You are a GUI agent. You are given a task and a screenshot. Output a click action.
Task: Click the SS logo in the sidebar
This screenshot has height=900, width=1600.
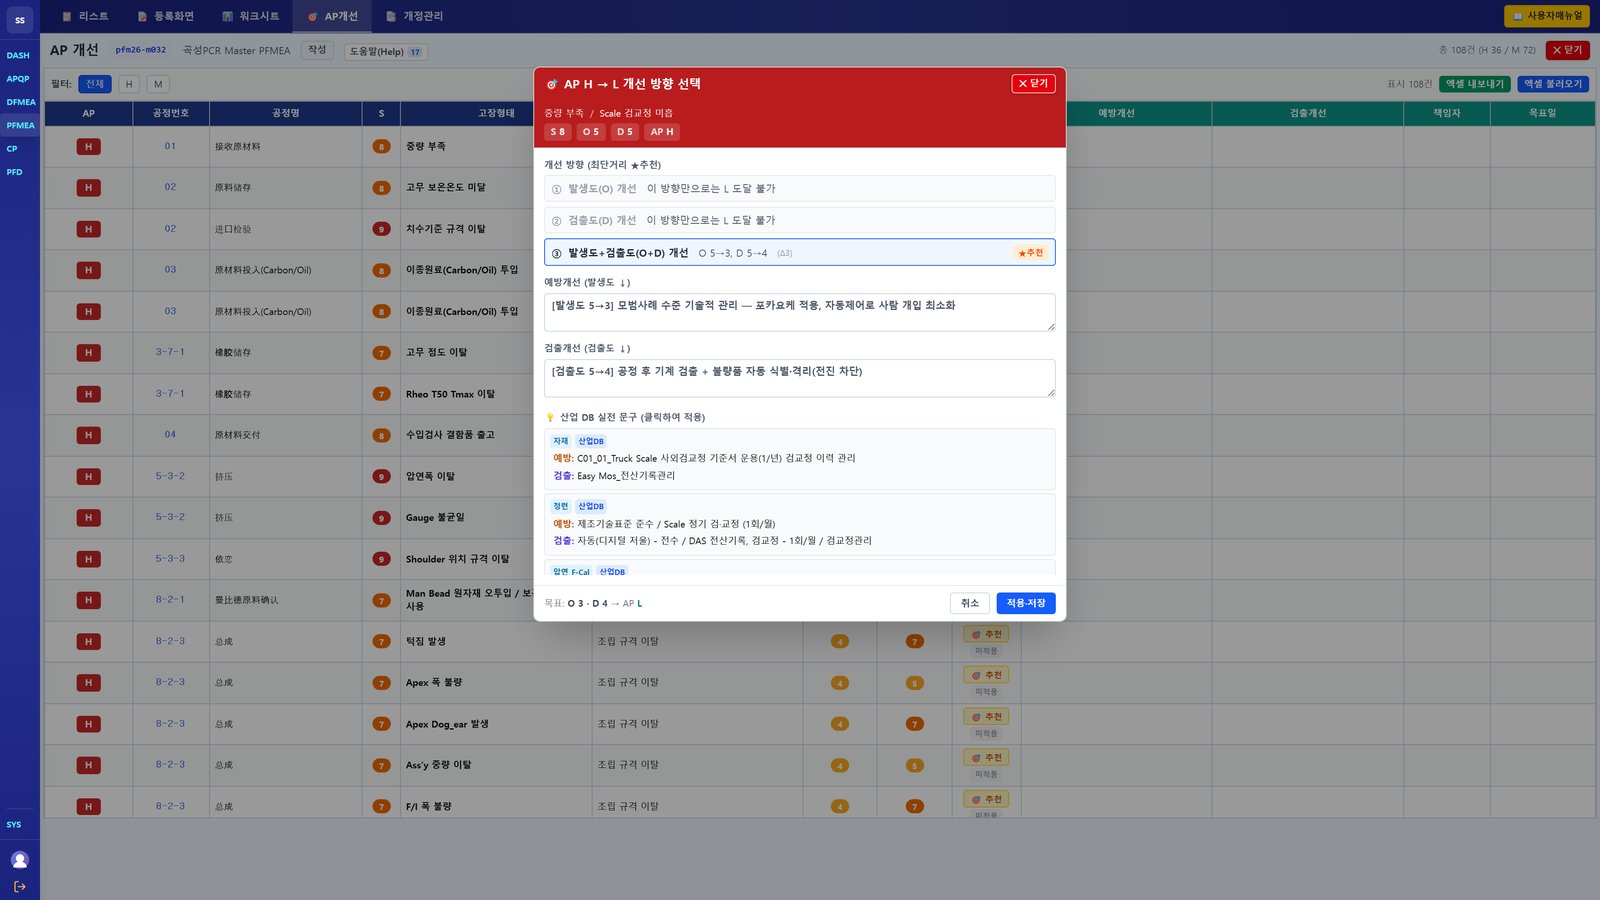pyautogui.click(x=20, y=20)
